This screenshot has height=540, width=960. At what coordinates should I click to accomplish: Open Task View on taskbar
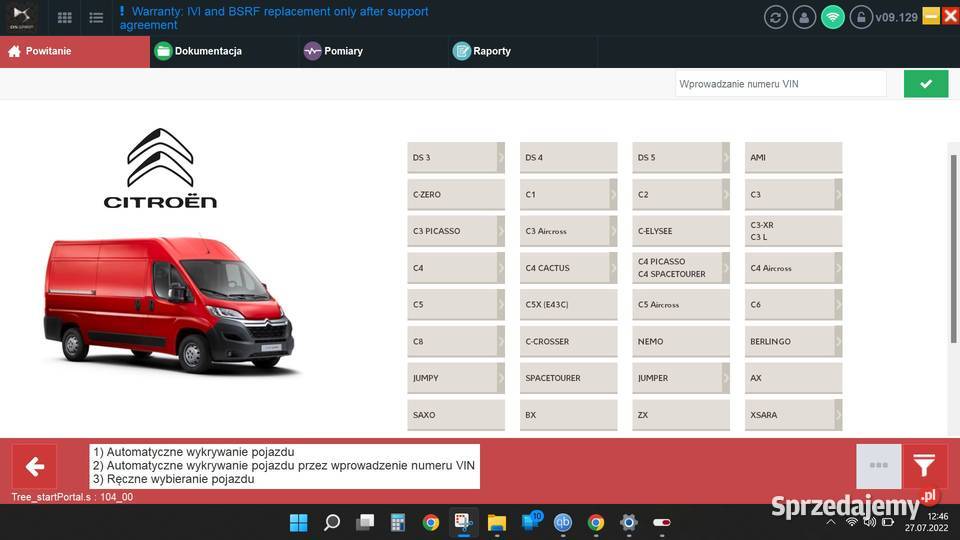[x=365, y=522]
